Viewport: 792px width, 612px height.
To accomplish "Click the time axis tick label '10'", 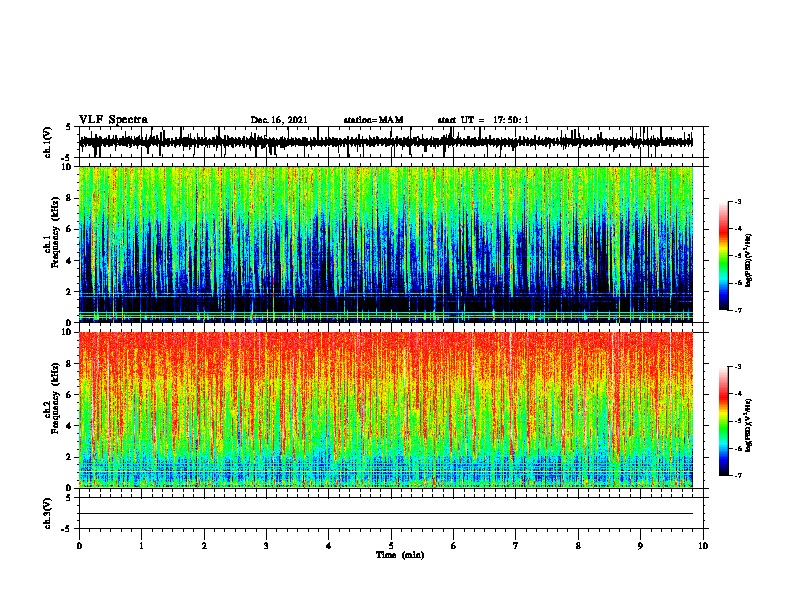I will click(x=703, y=546).
